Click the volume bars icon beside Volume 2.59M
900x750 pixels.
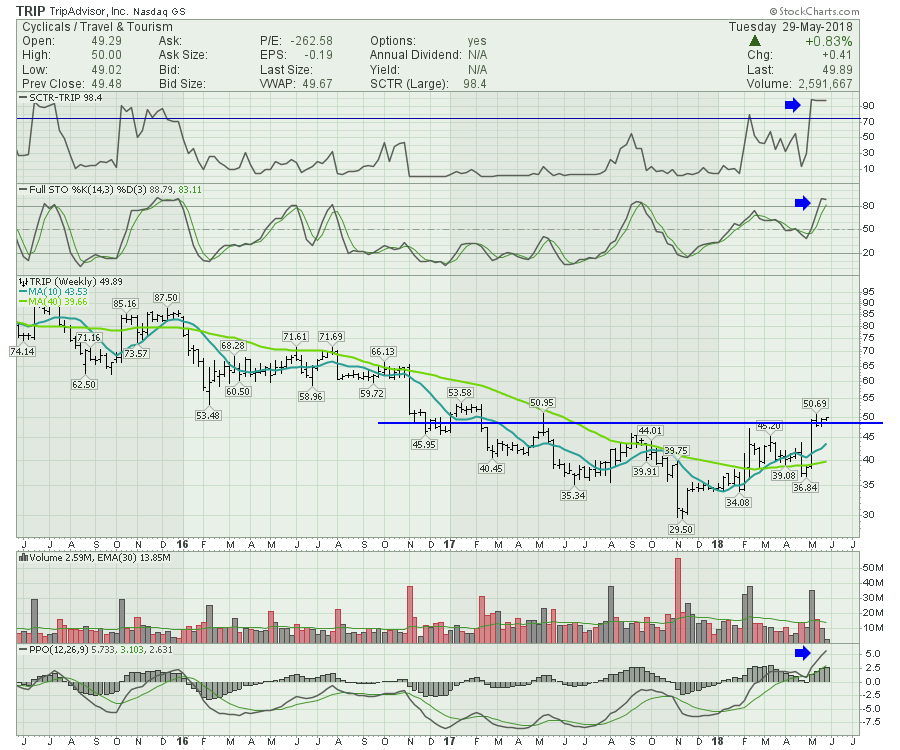(x=23, y=558)
